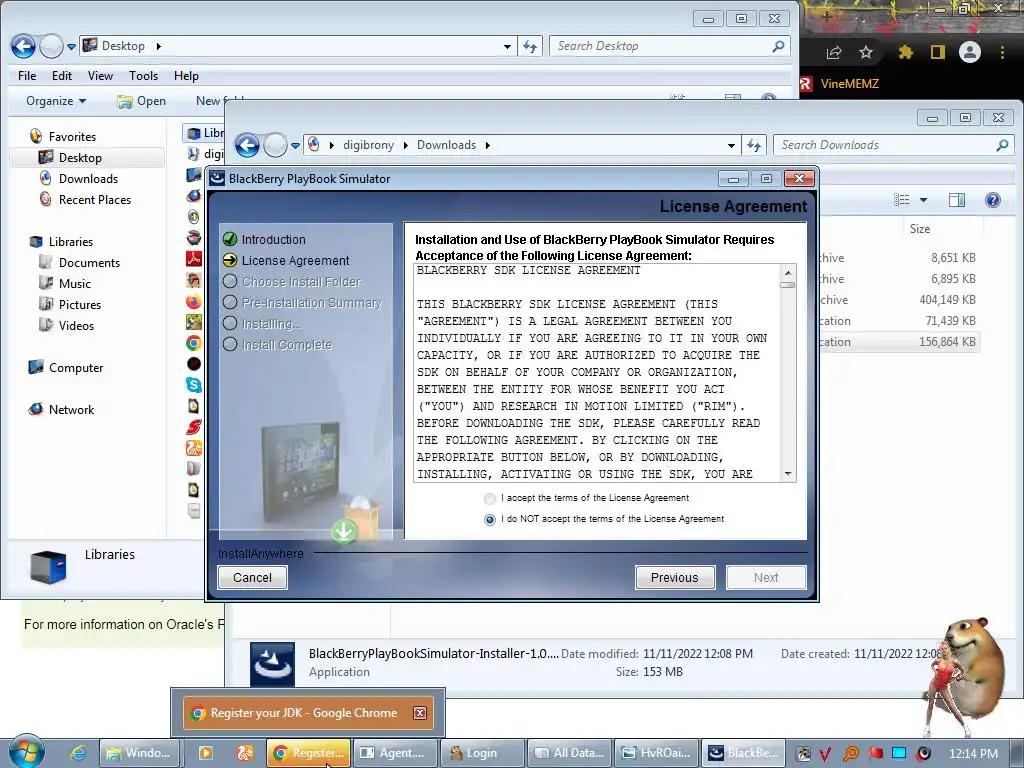Open the Chrome extensions puzzle icon
This screenshot has width=1024, height=768.
pos(905,52)
